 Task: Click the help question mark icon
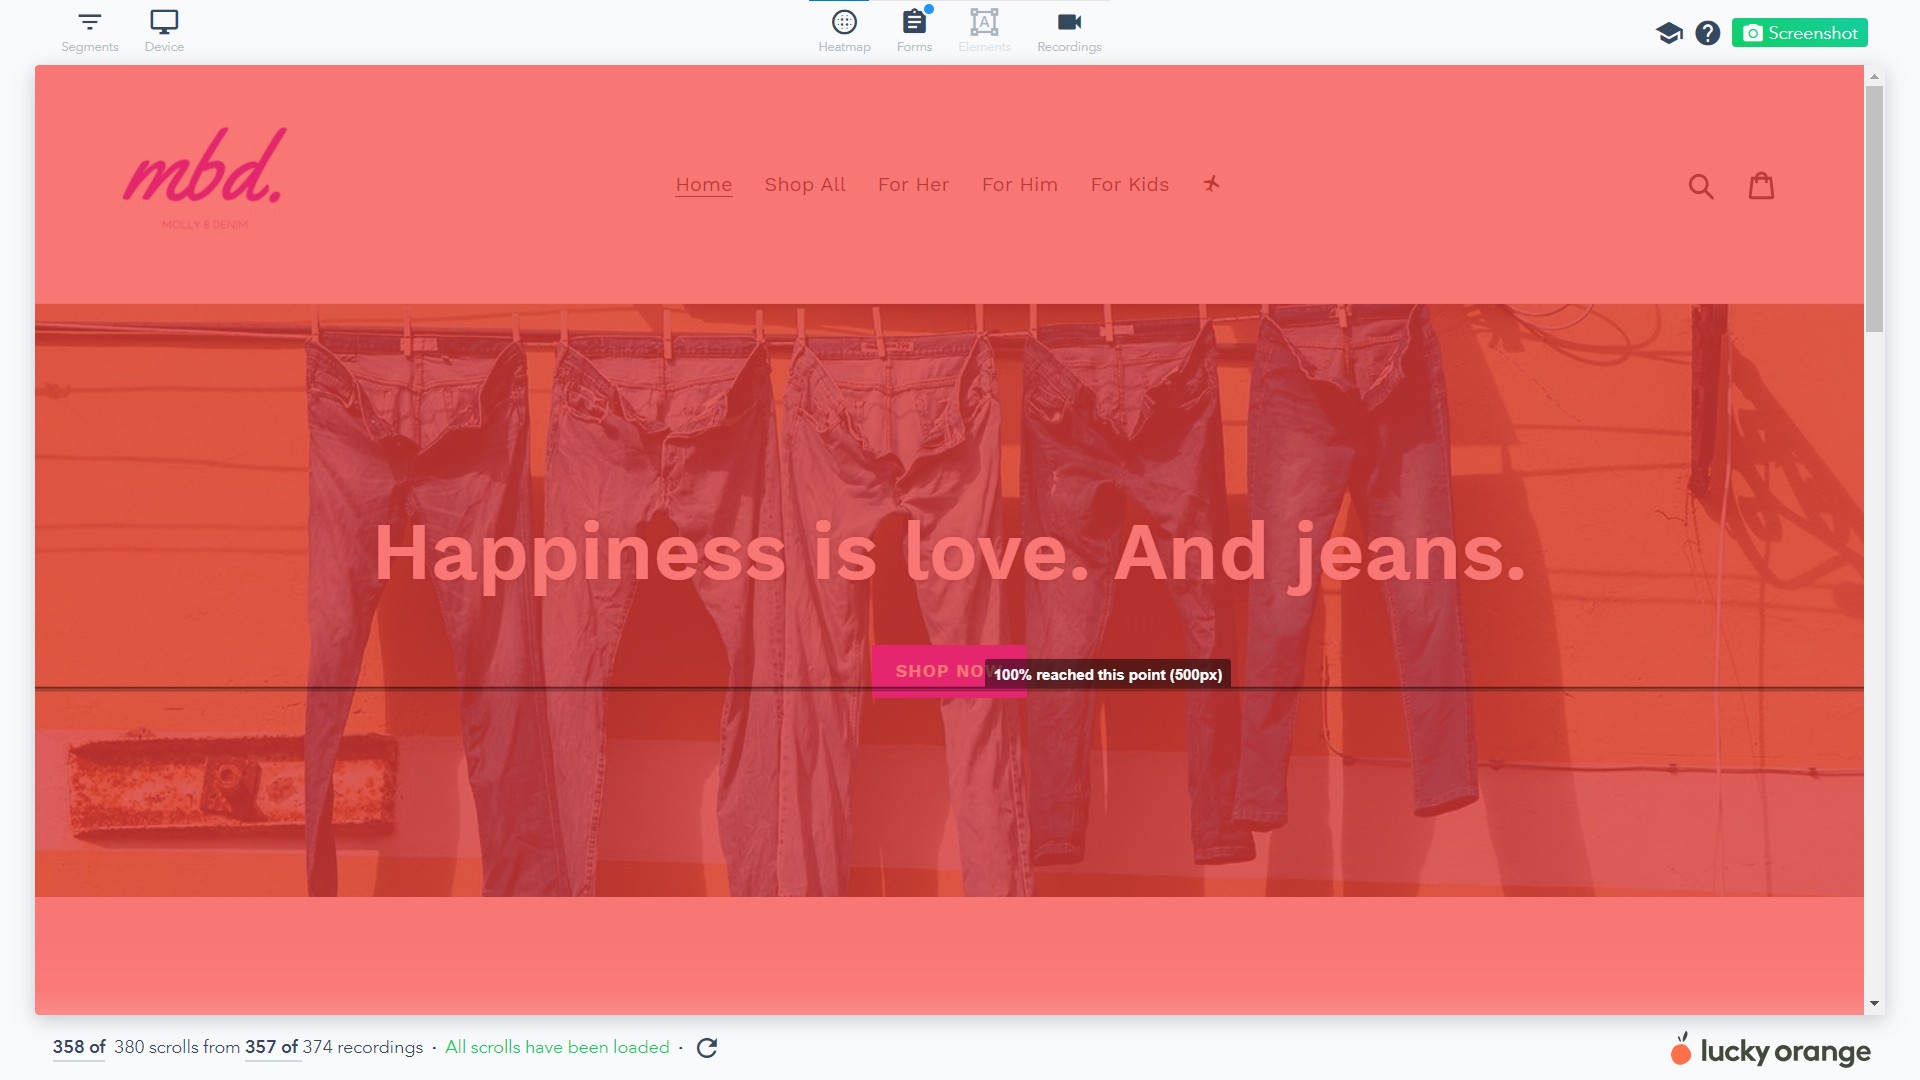1707,33
